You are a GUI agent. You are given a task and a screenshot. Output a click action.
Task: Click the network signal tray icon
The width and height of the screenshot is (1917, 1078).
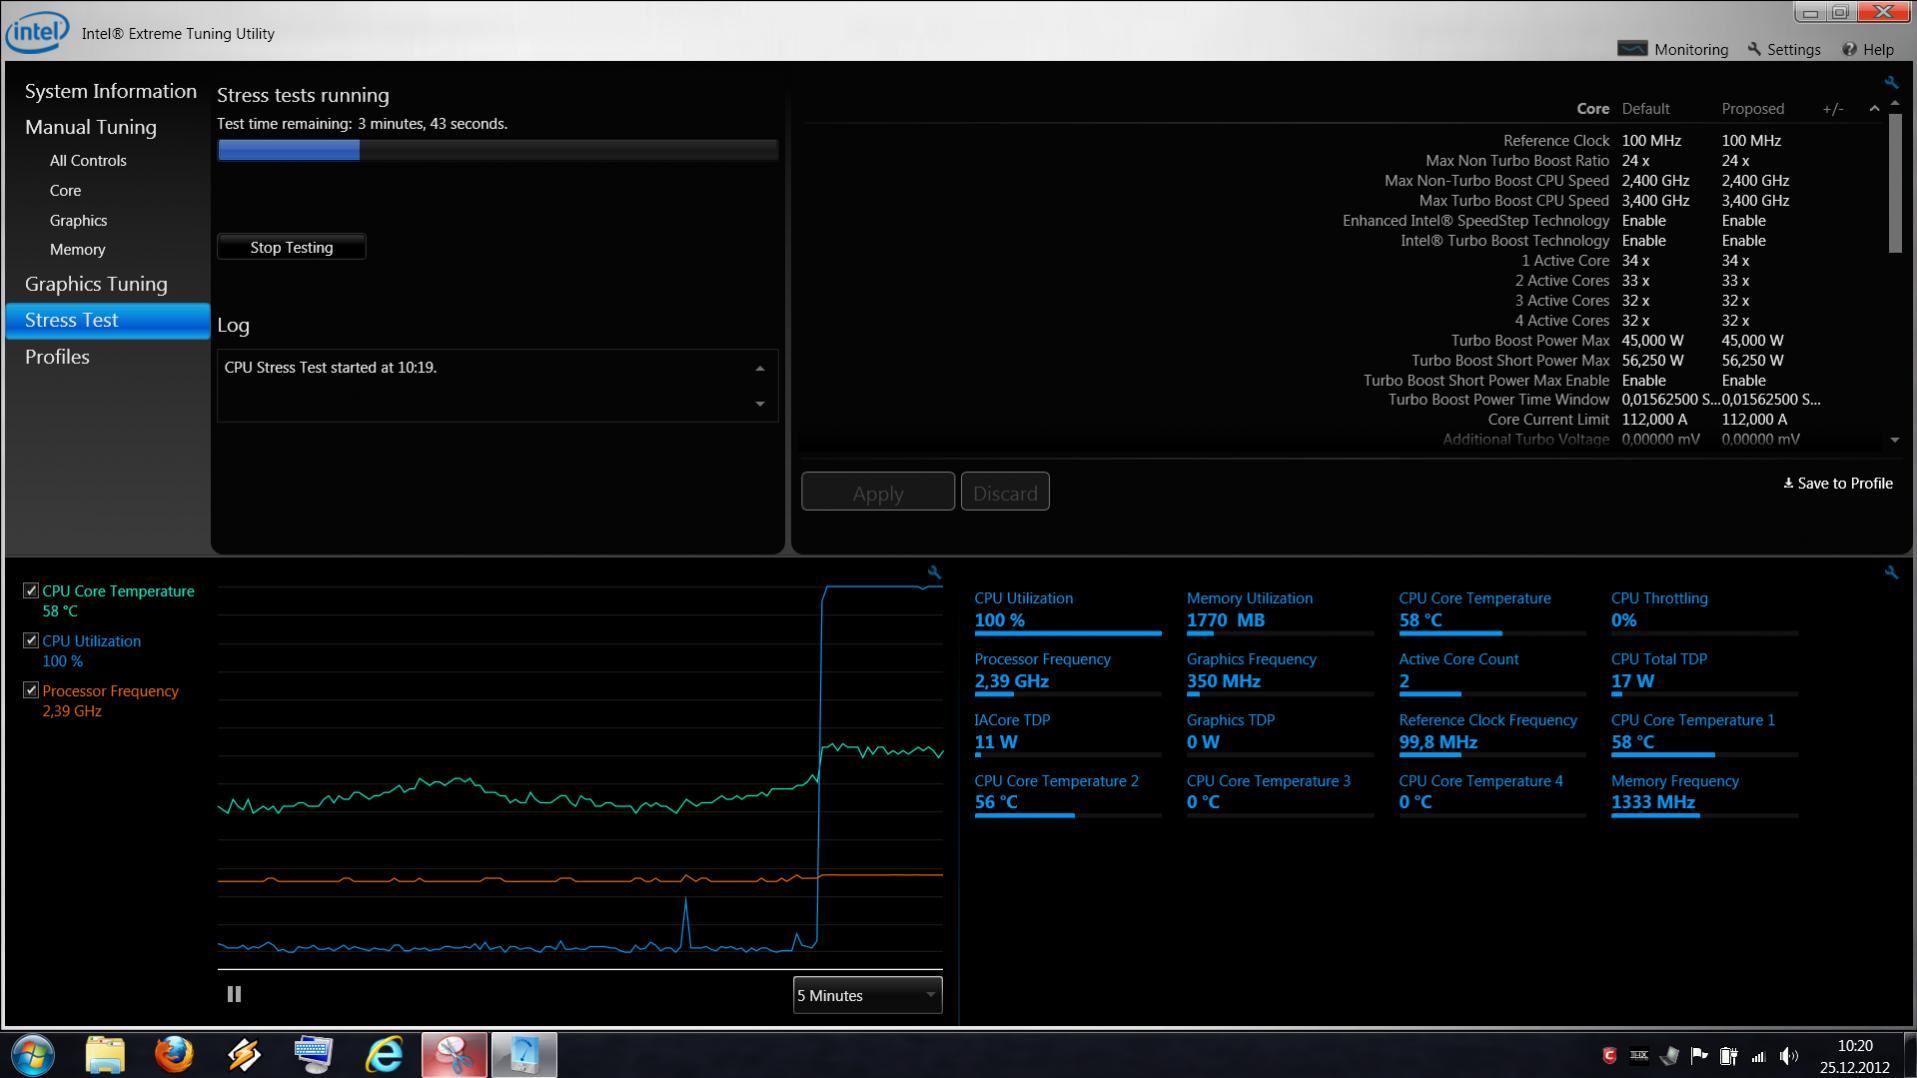(1759, 1056)
